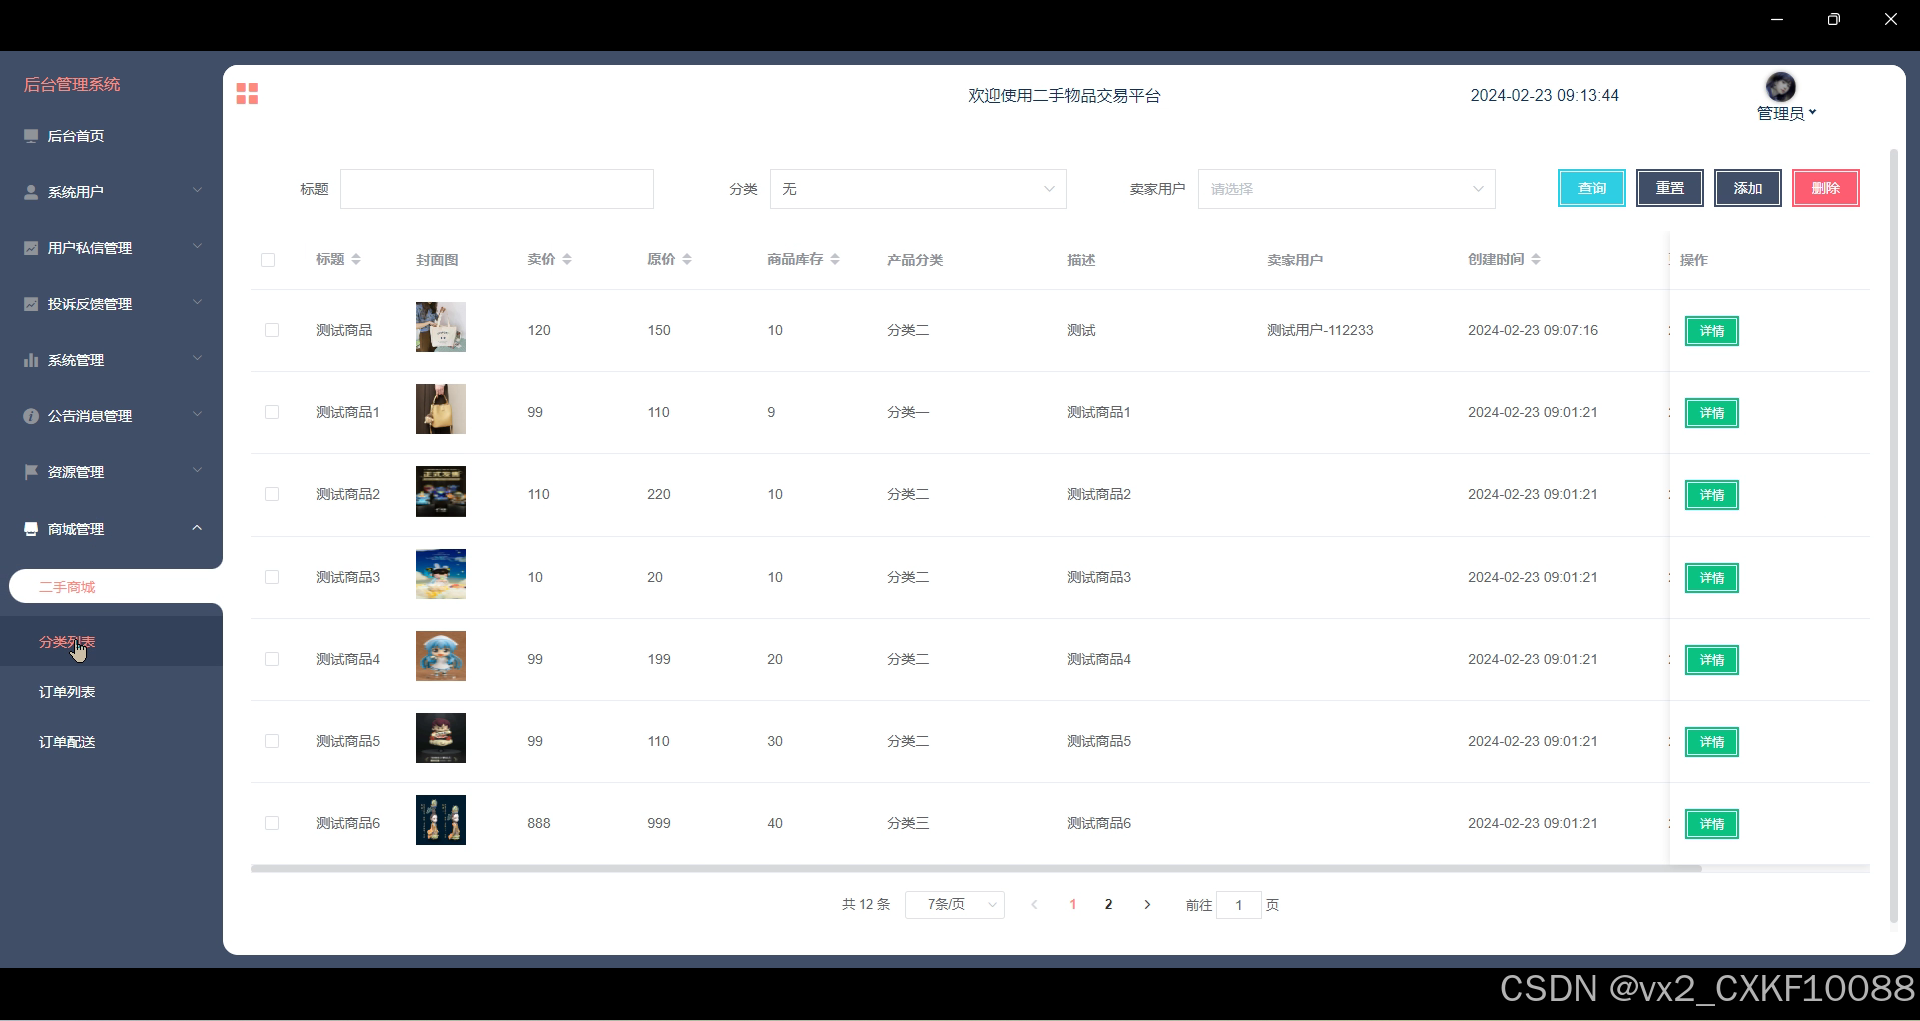
Task: Check the row checkbox for 测试商品5
Action: (x=272, y=741)
